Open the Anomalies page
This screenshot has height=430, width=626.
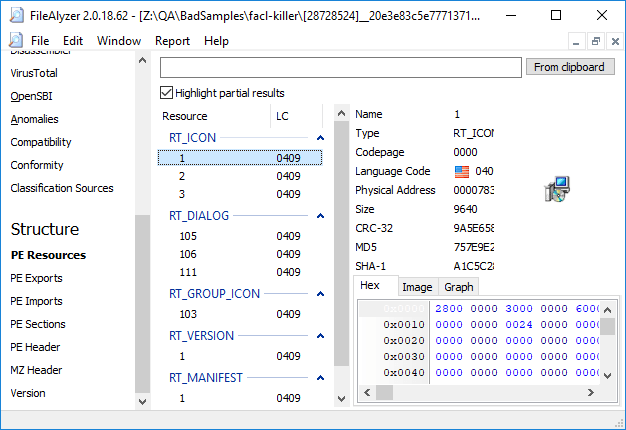pos(34,119)
